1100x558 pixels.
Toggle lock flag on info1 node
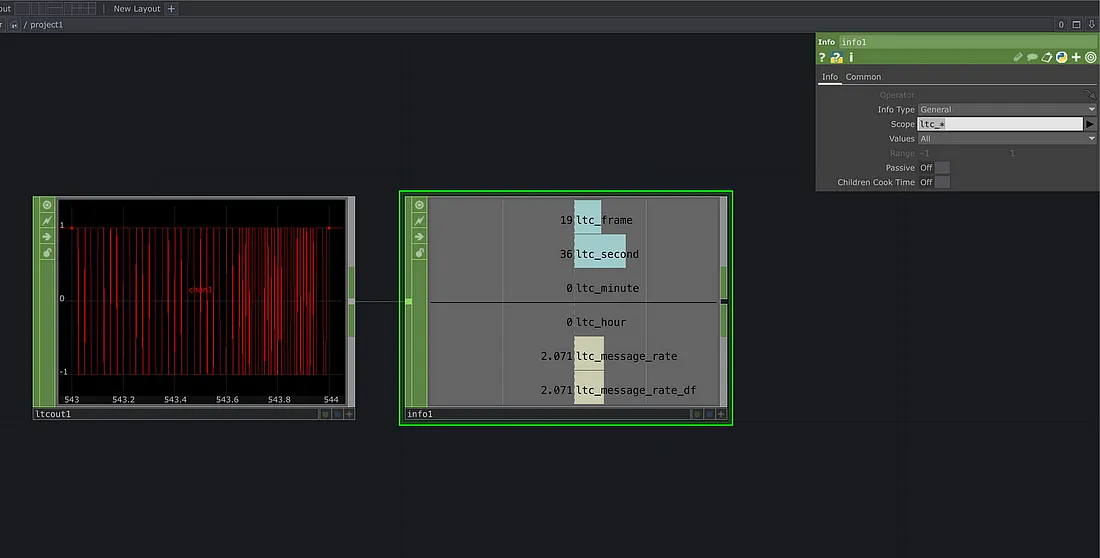[x=420, y=253]
